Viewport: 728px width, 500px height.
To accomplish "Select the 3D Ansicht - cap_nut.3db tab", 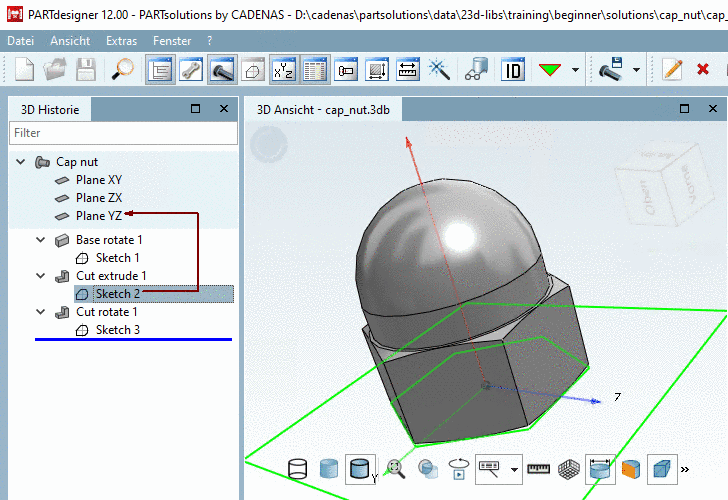I will click(x=323, y=110).
